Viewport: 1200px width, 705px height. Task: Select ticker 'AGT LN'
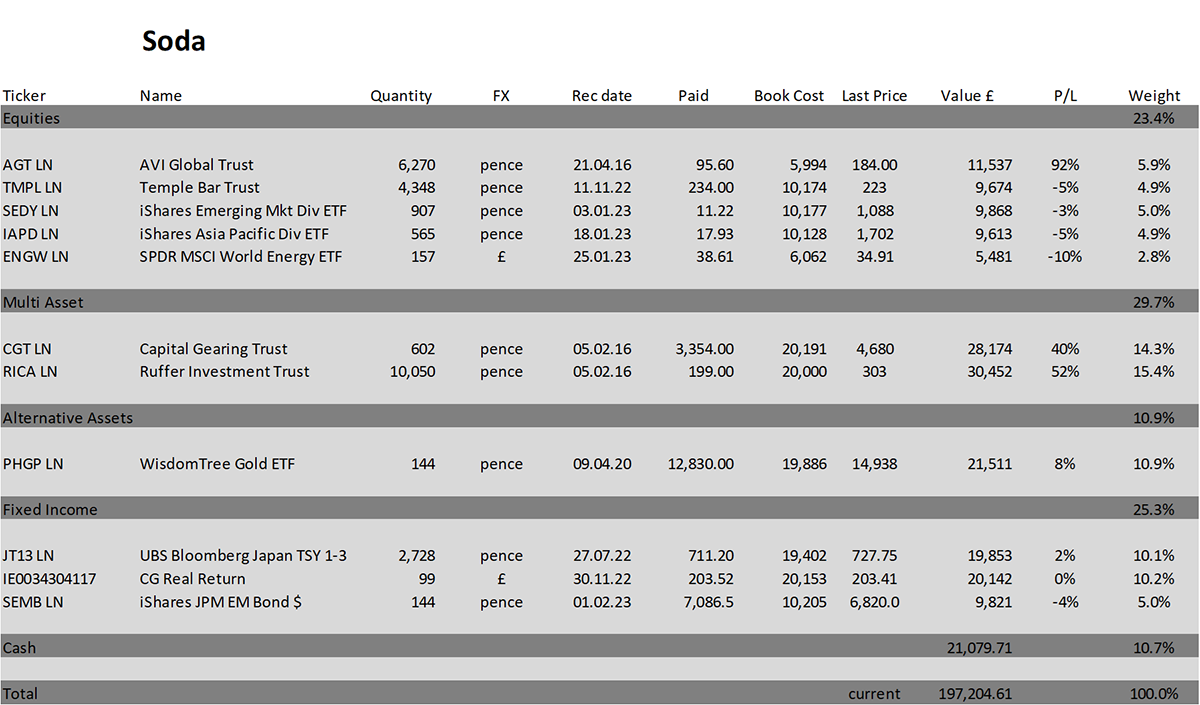pos(28,165)
